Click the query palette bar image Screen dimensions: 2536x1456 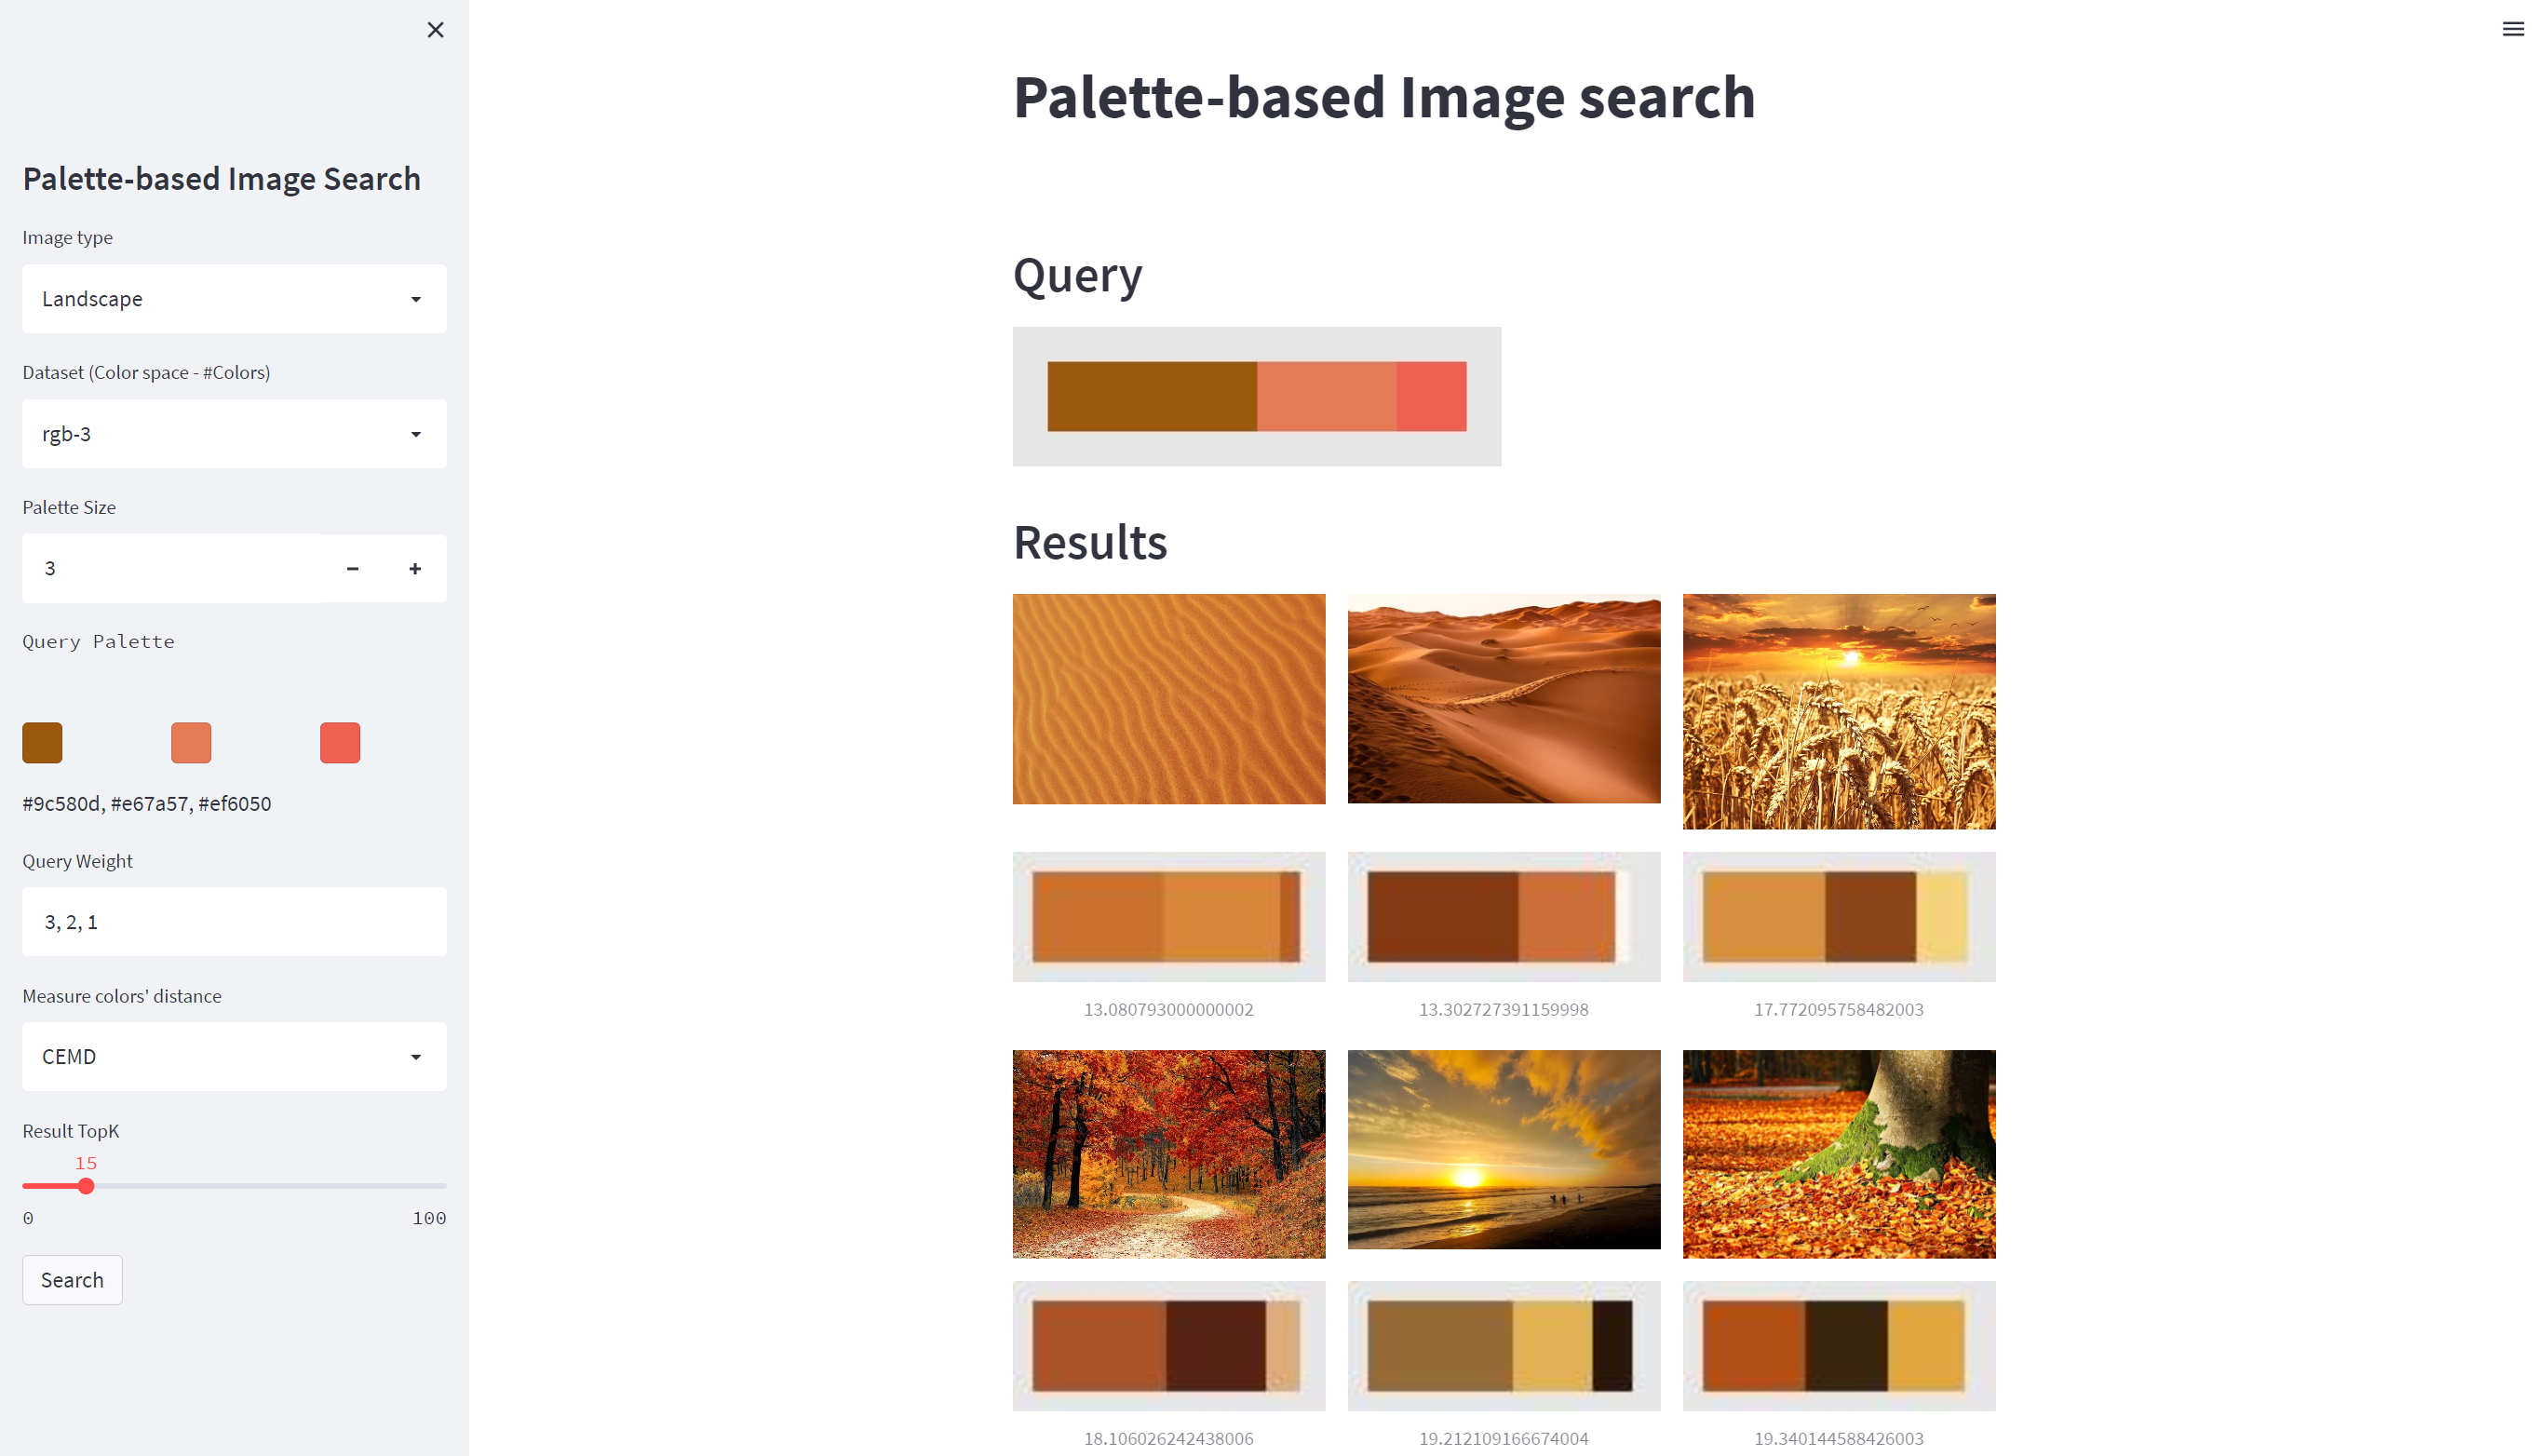pyautogui.click(x=1257, y=396)
